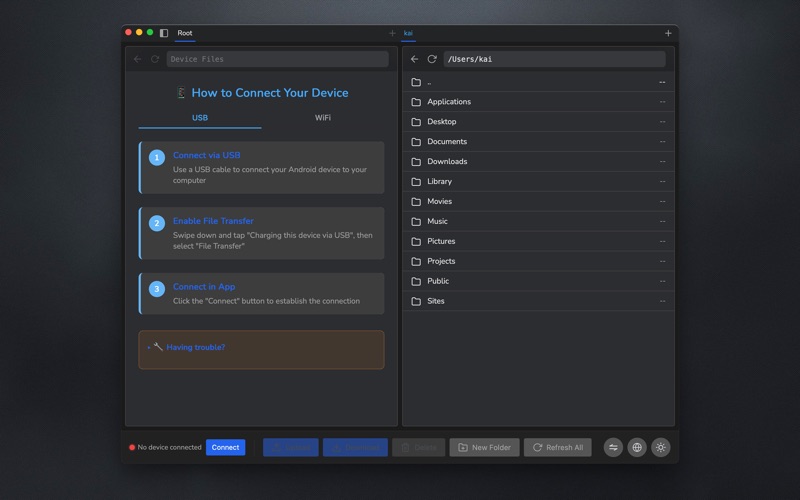Click the parent directory '..' folder icon
Image resolution: width=800 pixels, height=500 pixels.
(x=416, y=82)
